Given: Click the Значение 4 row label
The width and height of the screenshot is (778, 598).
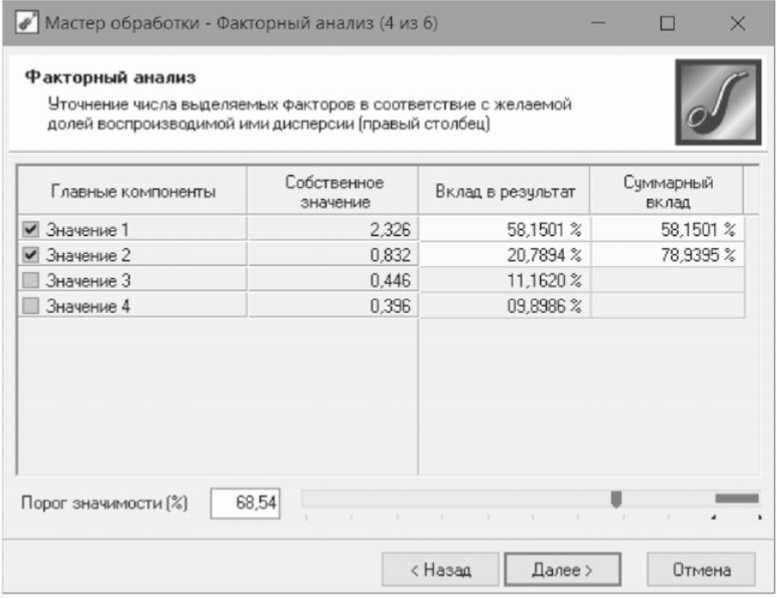Looking at the screenshot, I should [88, 306].
